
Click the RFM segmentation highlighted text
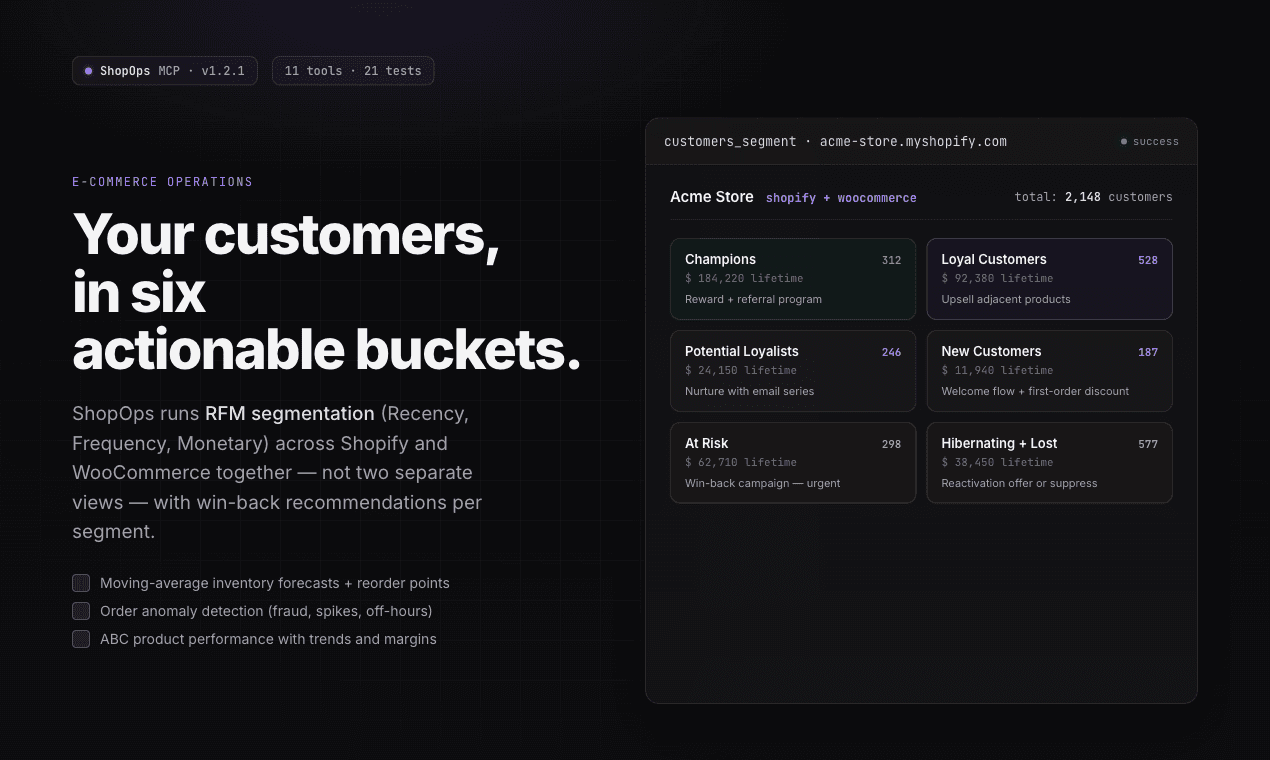tap(289, 413)
